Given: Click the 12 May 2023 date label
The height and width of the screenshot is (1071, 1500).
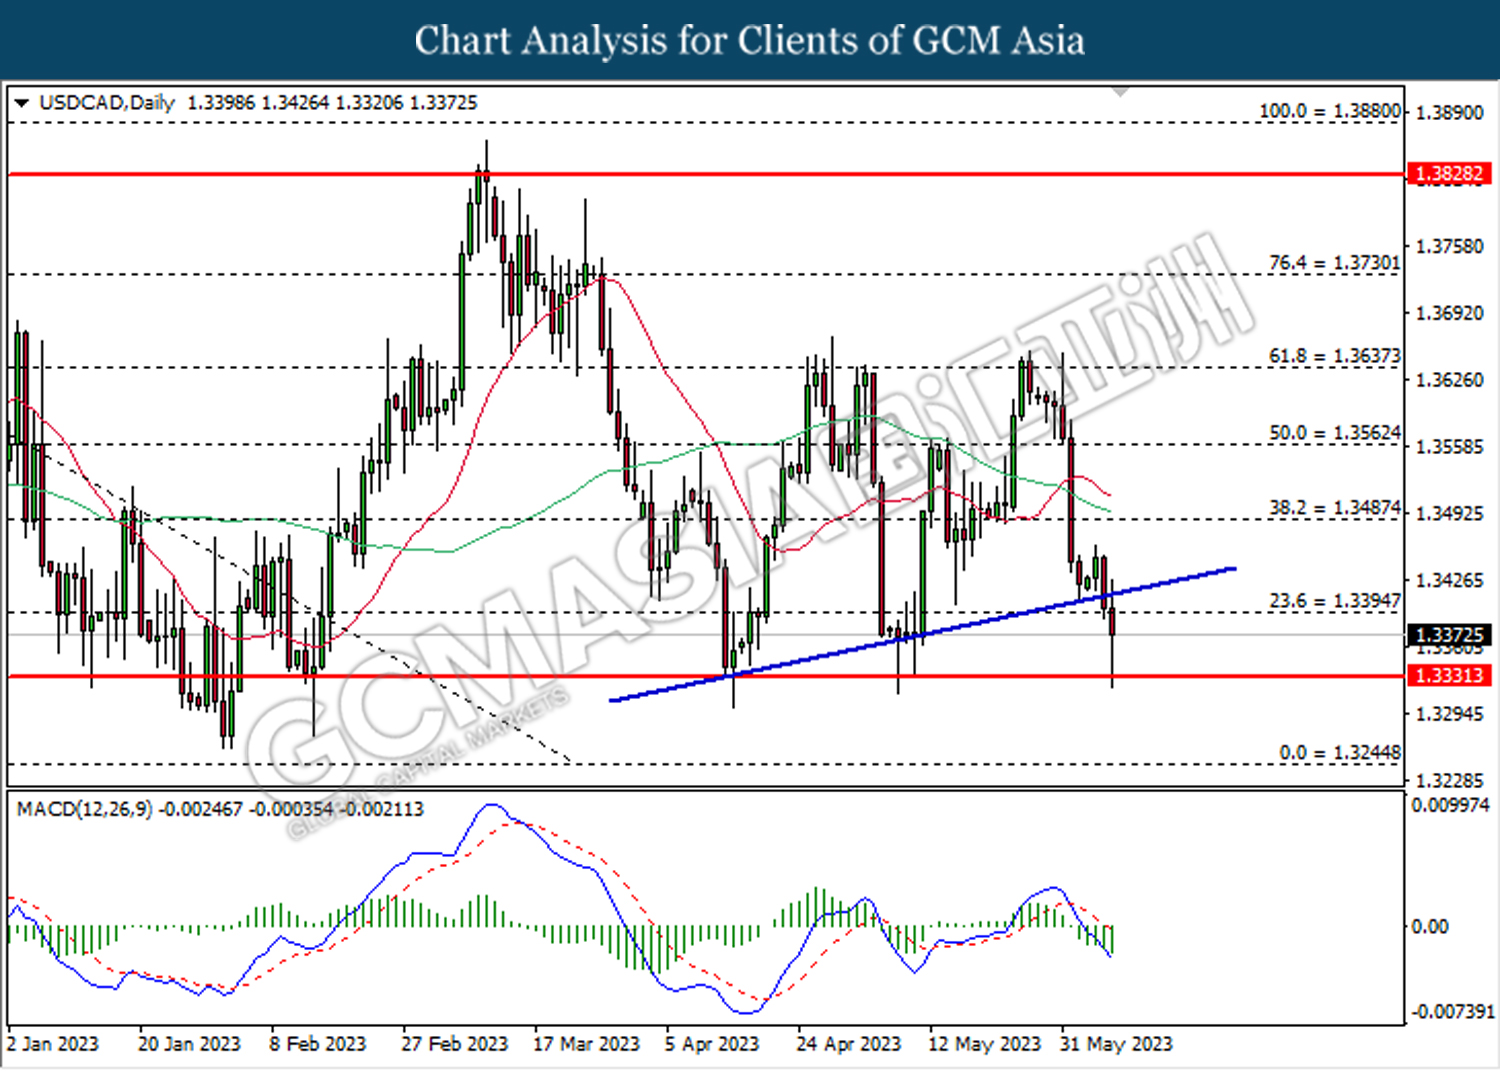Looking at the screenshot, I should coord(984,1044).
